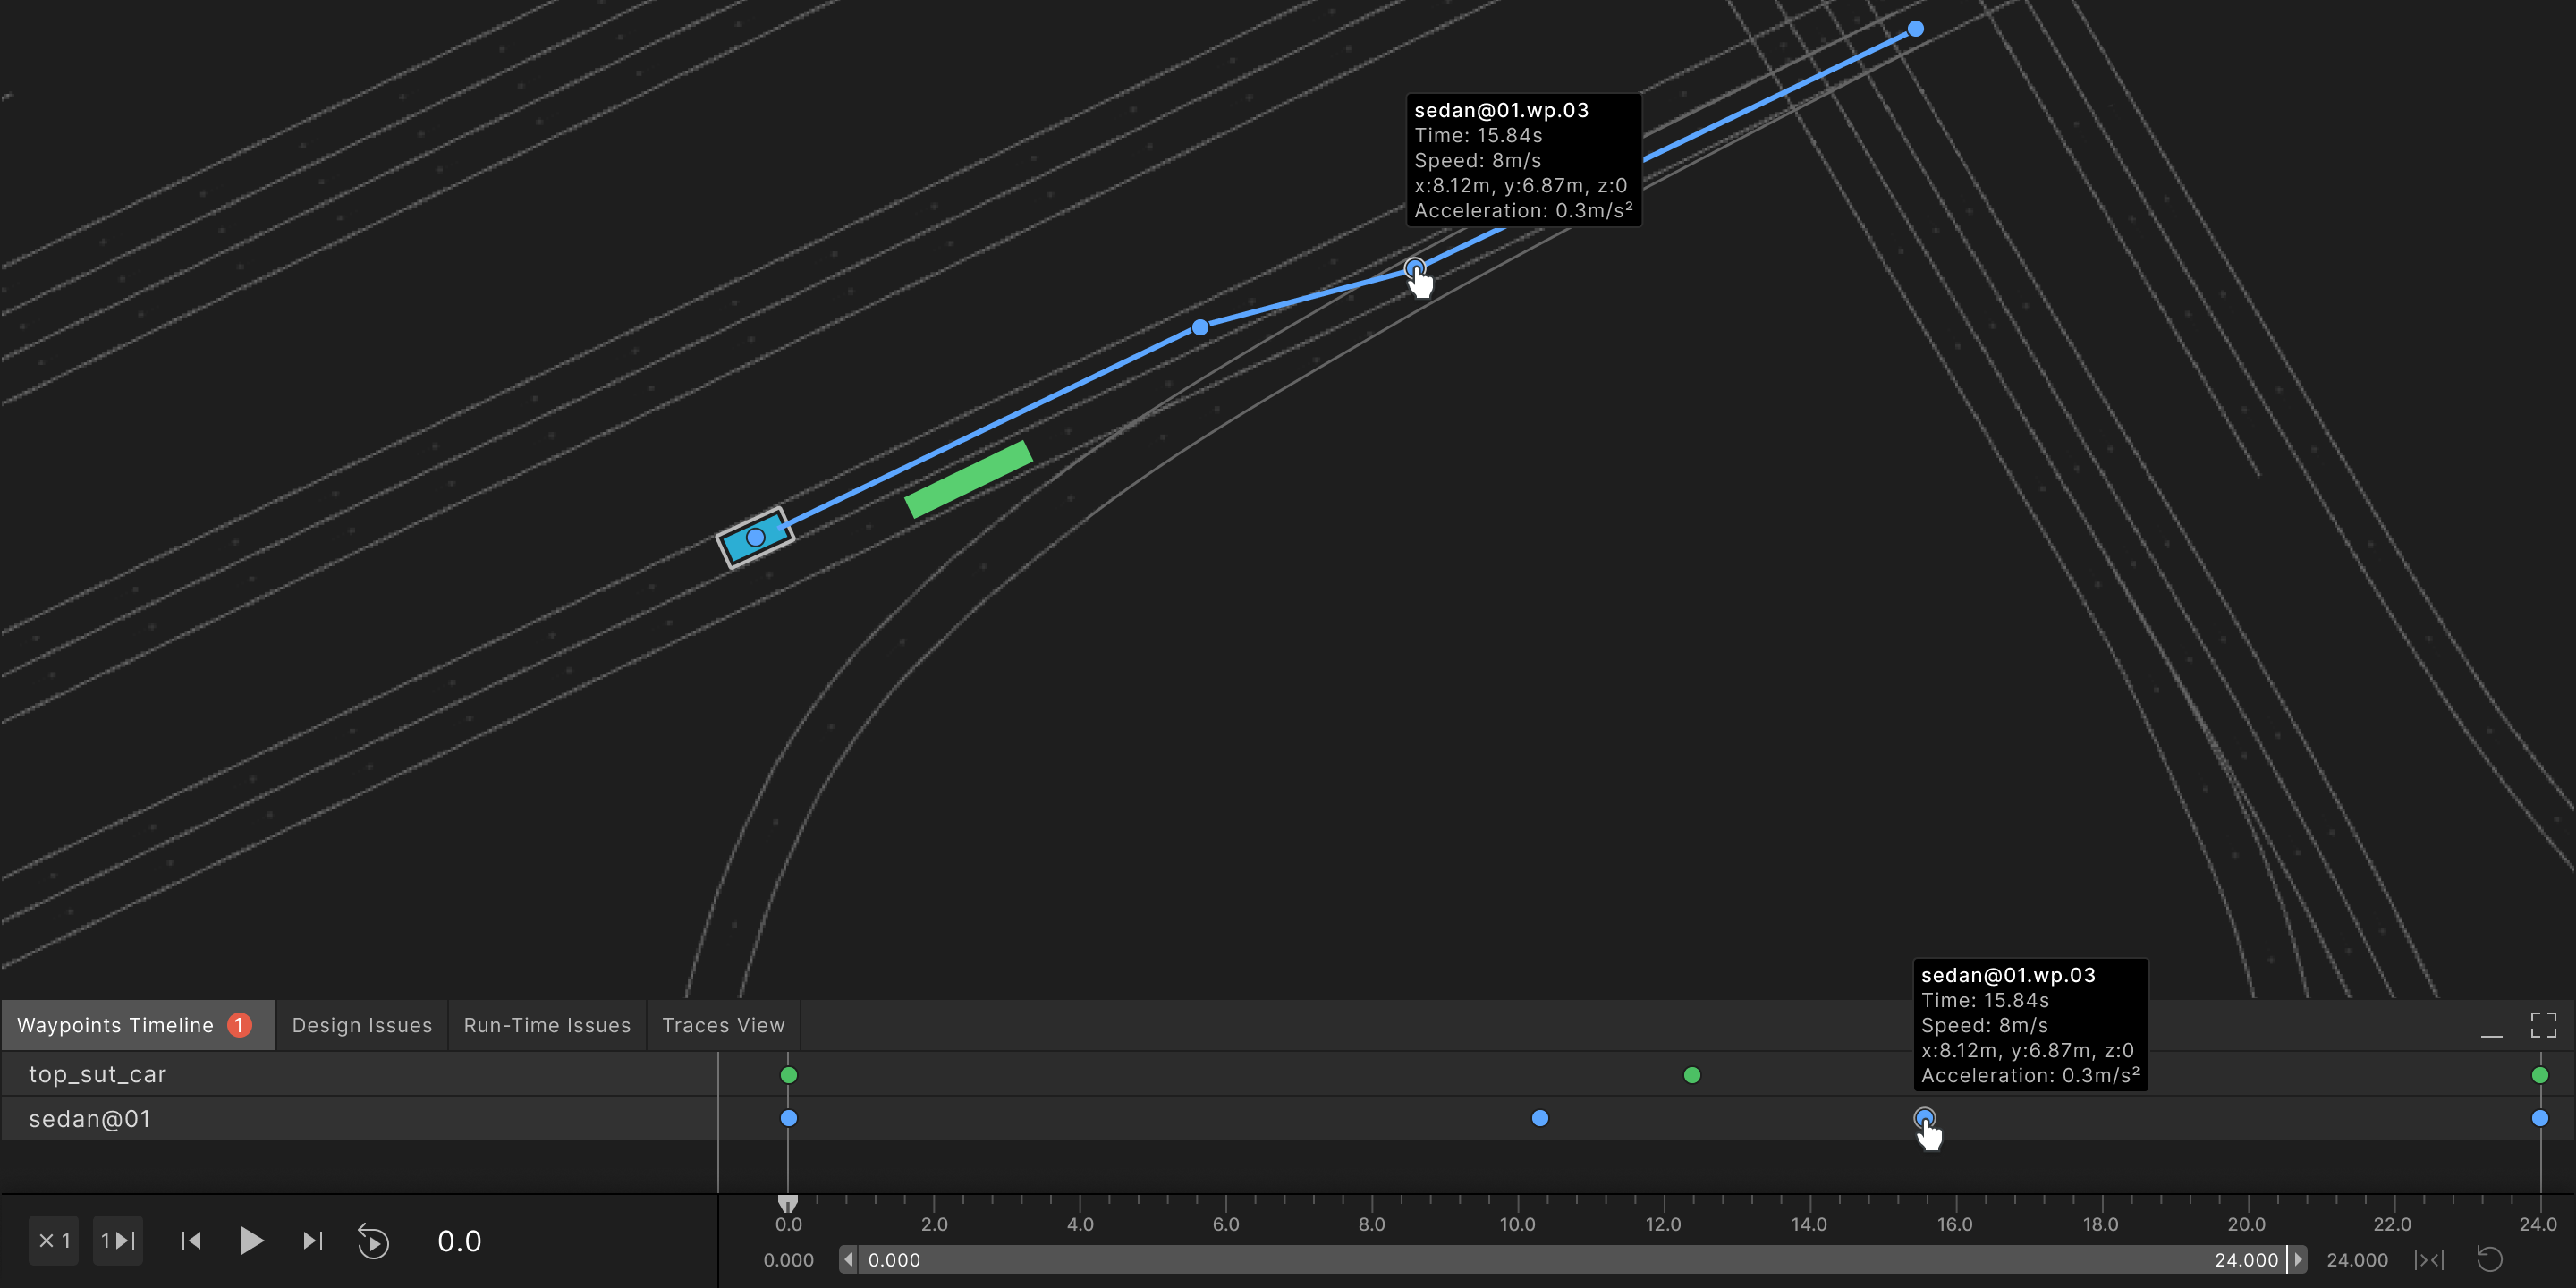Click the red 1 badge on Waypoints Timeline
The width and height of the screenshot is (2576, 1288).
239,1025
